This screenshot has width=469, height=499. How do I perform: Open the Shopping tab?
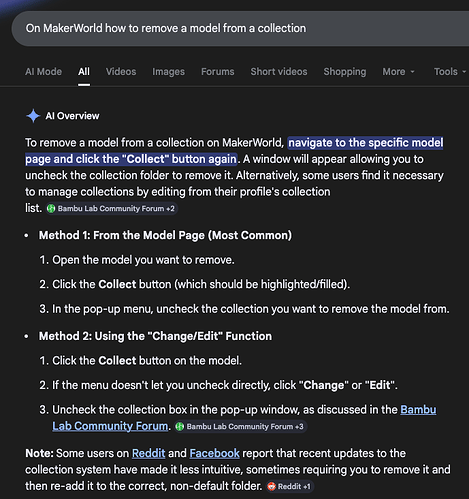[345, 72]
